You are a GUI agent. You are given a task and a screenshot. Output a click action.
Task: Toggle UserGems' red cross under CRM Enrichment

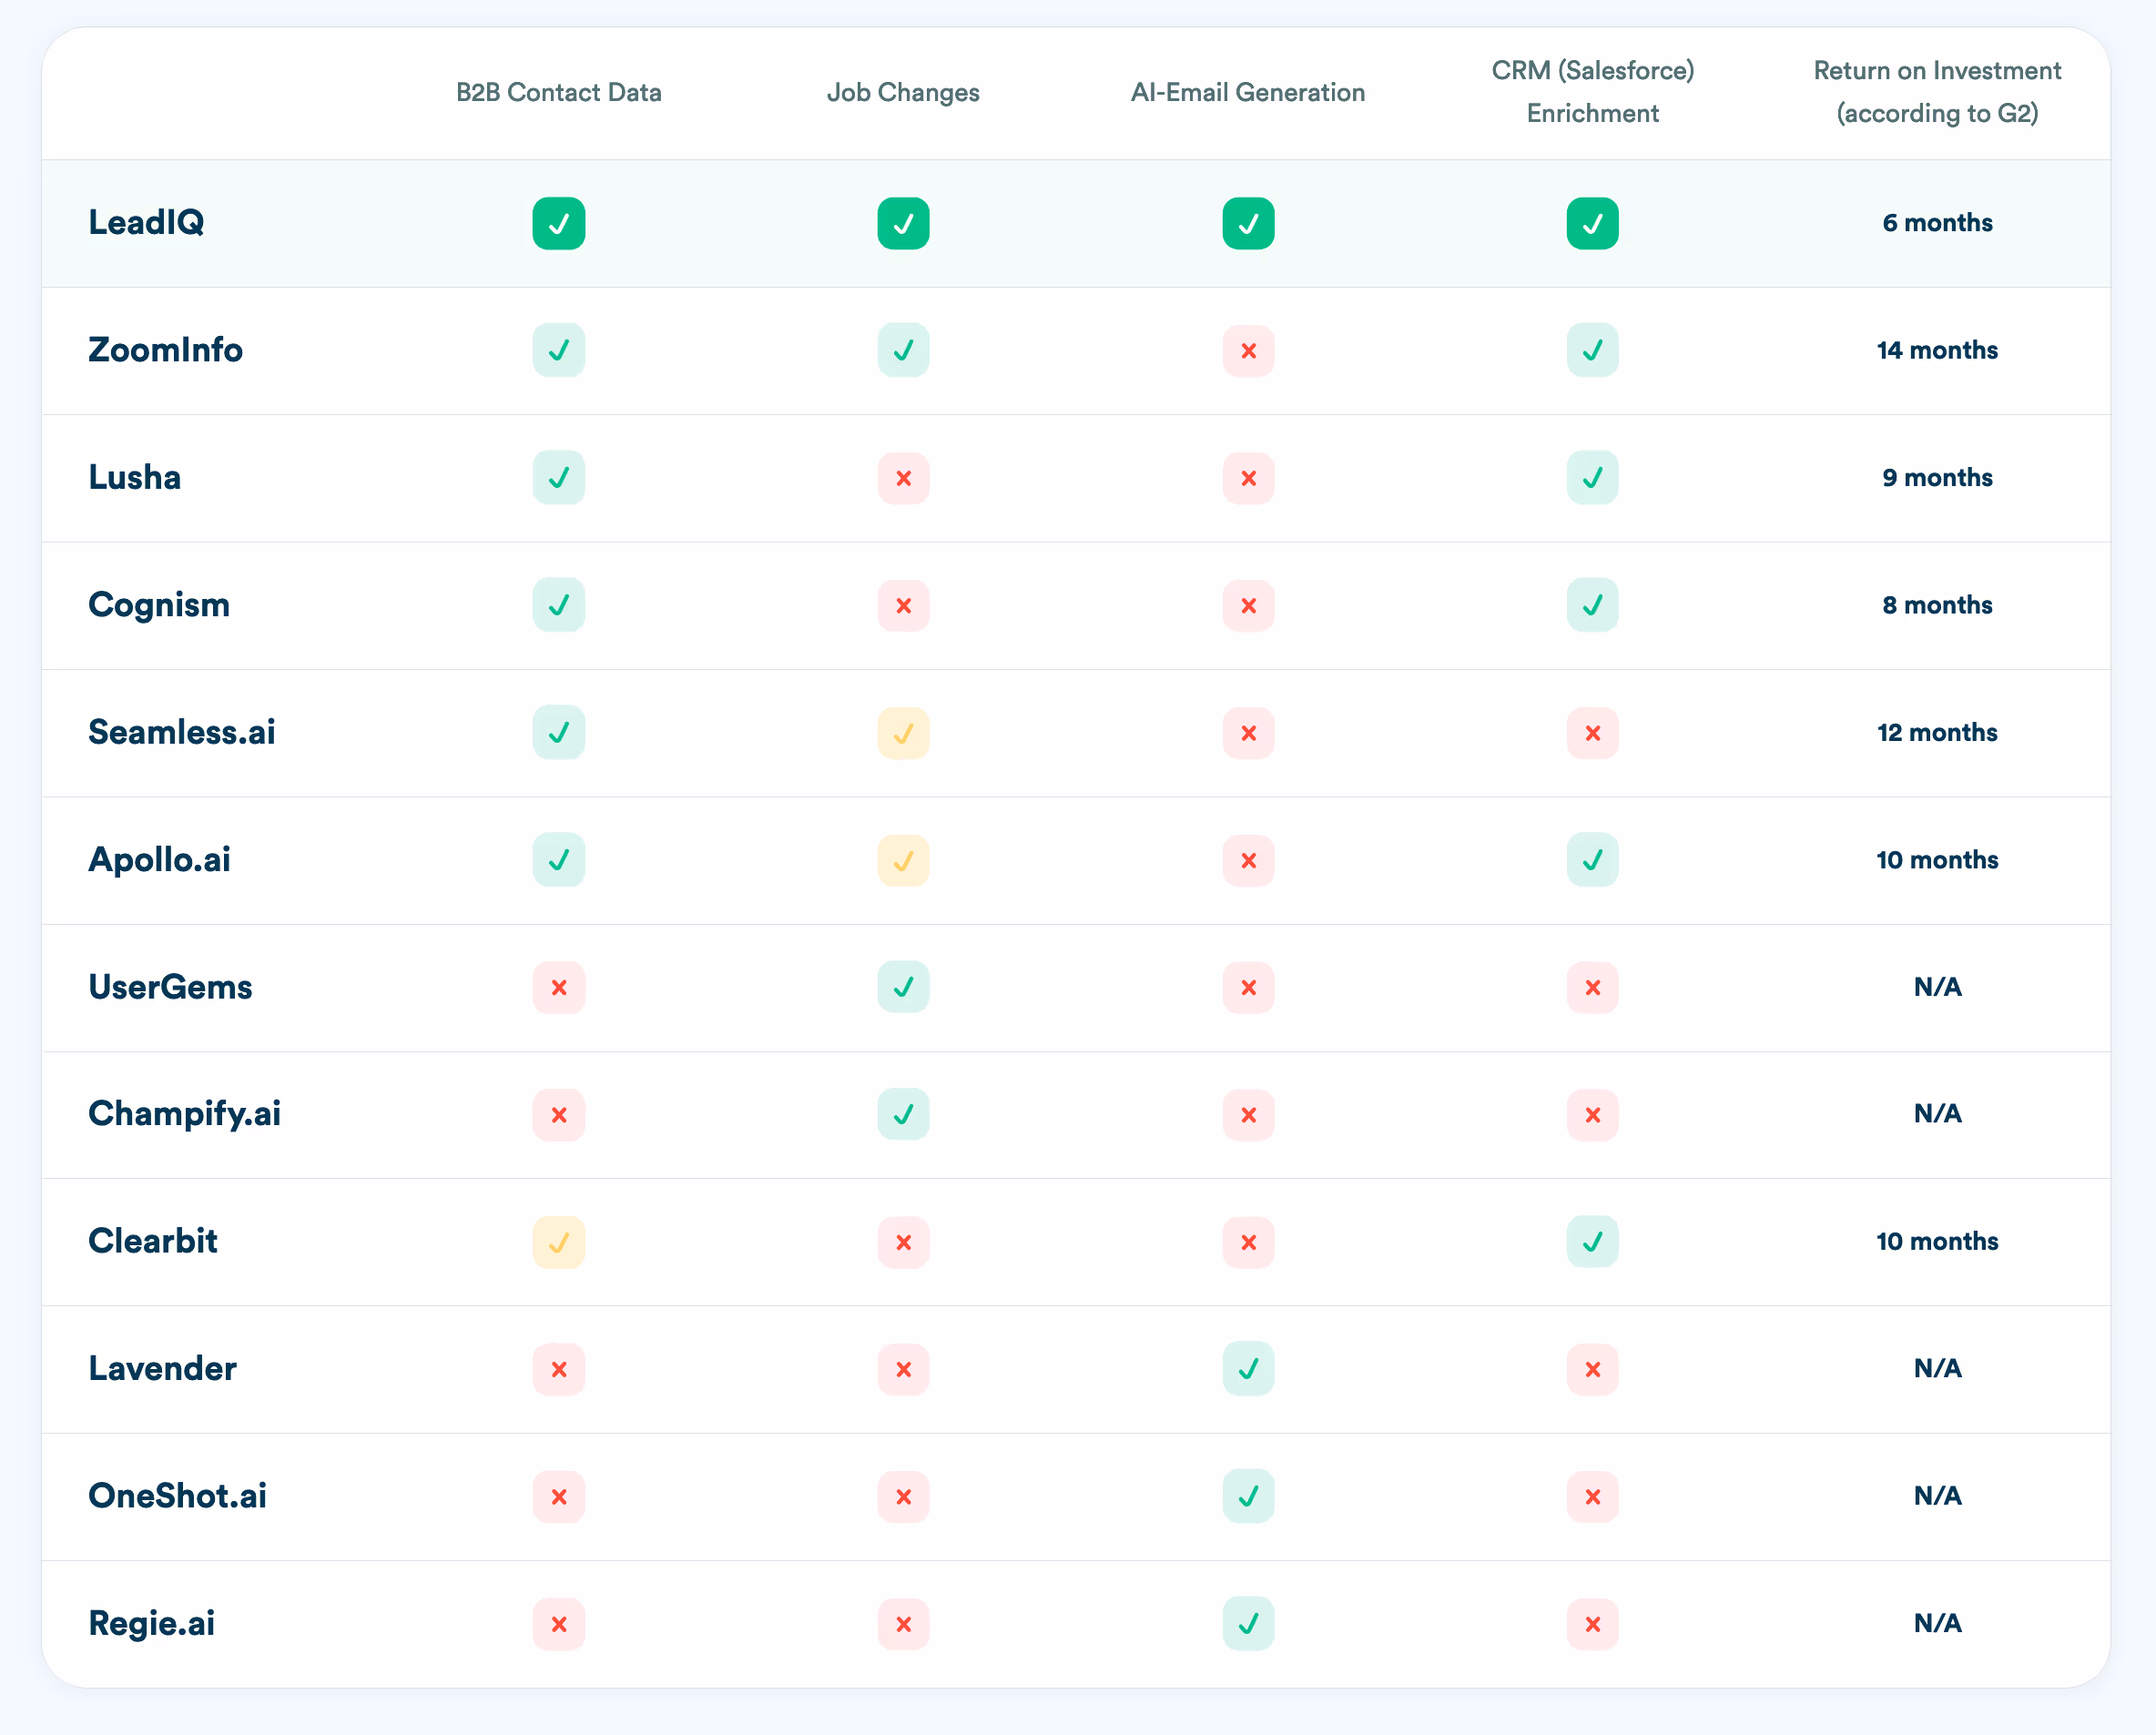[1592, 988]
